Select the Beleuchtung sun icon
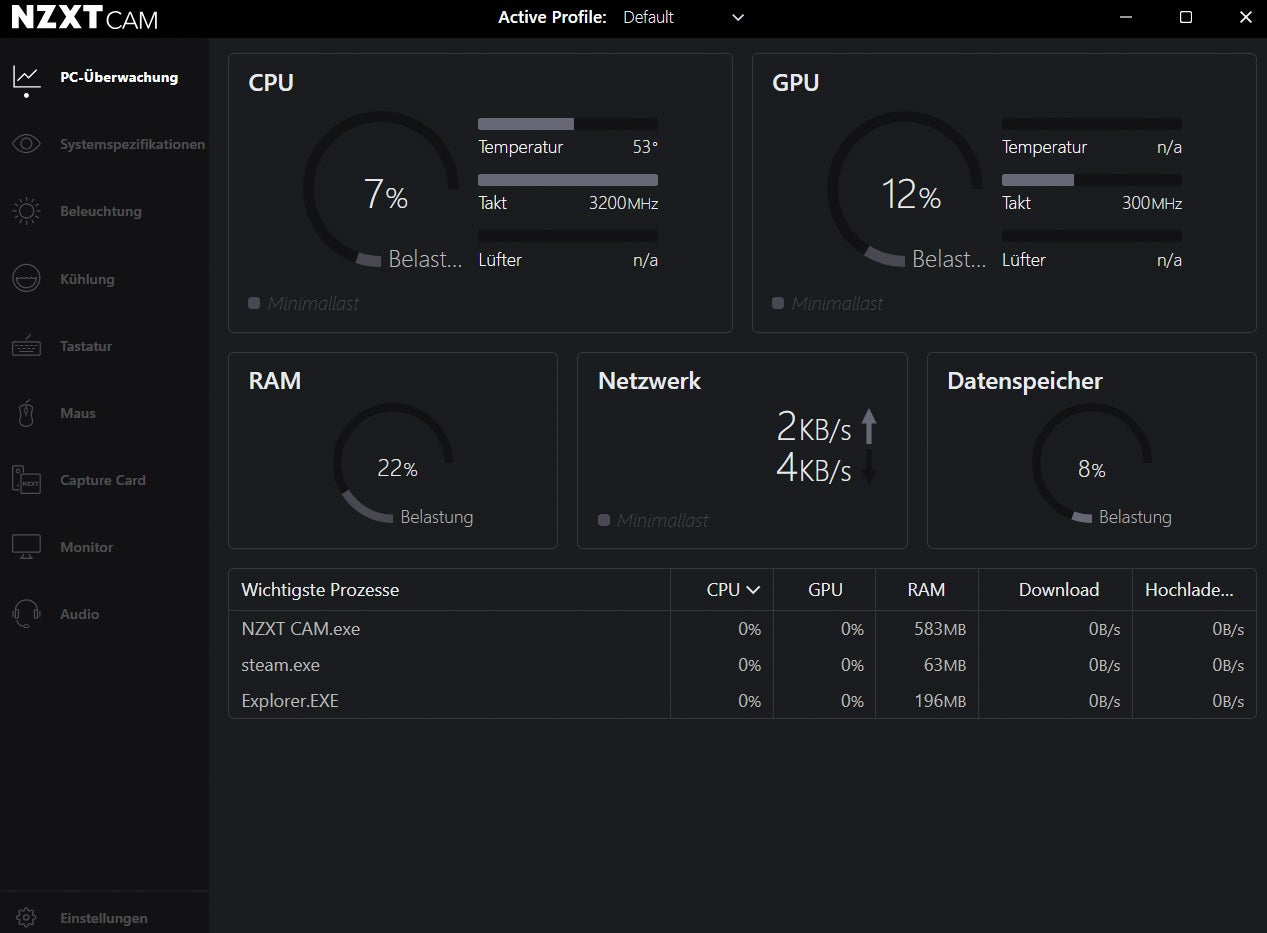1267x933 pixels. click(x=26, y=211)
